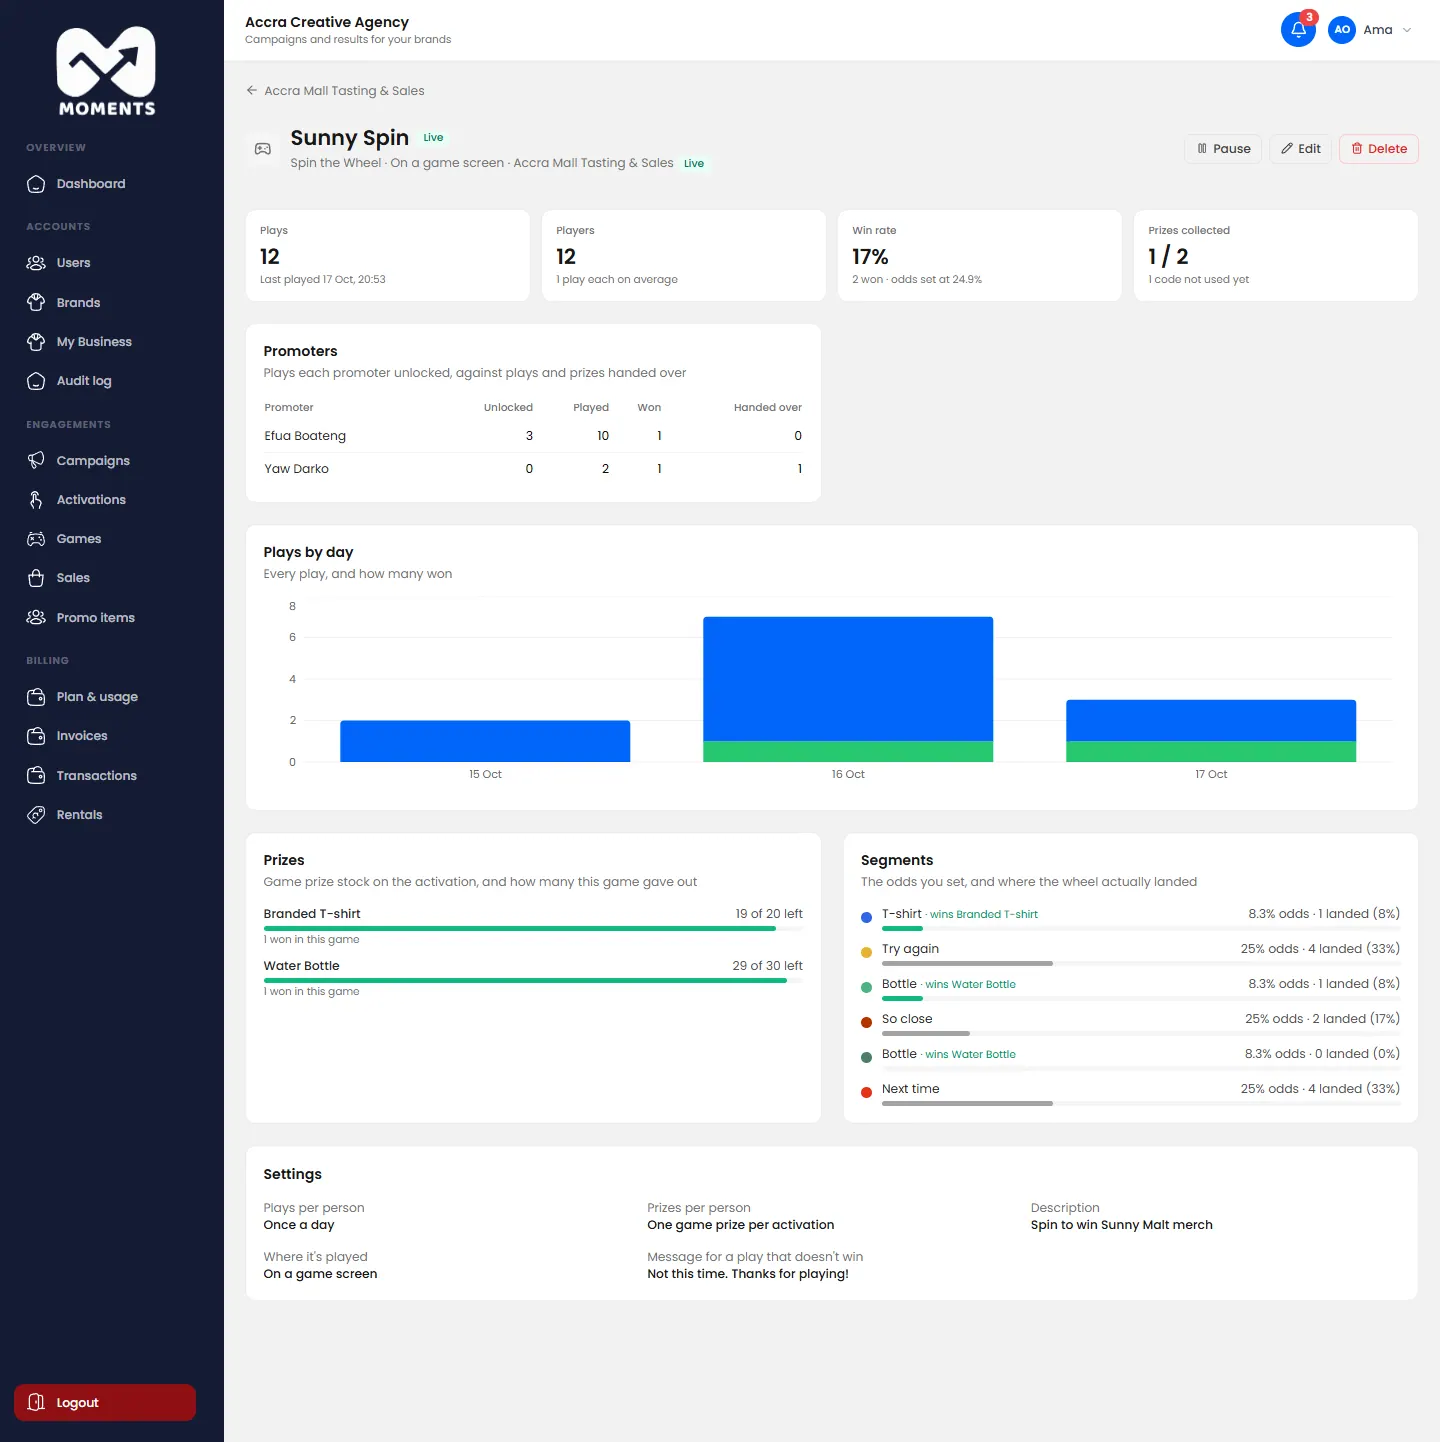Click the Users sidebar icon
The width and height of the screenshot is (1440, 1442).
pos(36,263)
